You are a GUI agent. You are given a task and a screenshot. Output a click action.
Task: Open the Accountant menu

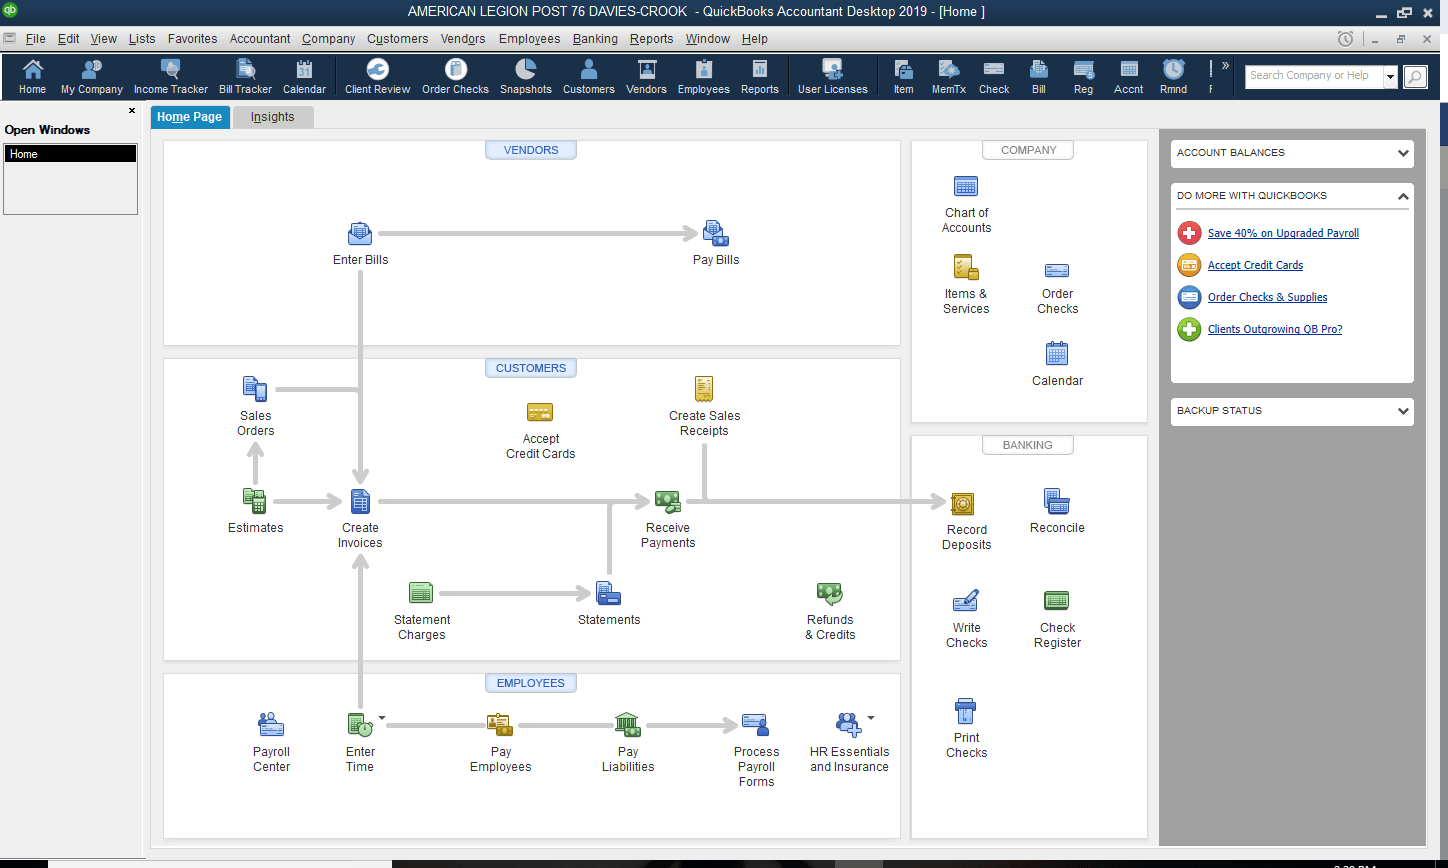260,39
